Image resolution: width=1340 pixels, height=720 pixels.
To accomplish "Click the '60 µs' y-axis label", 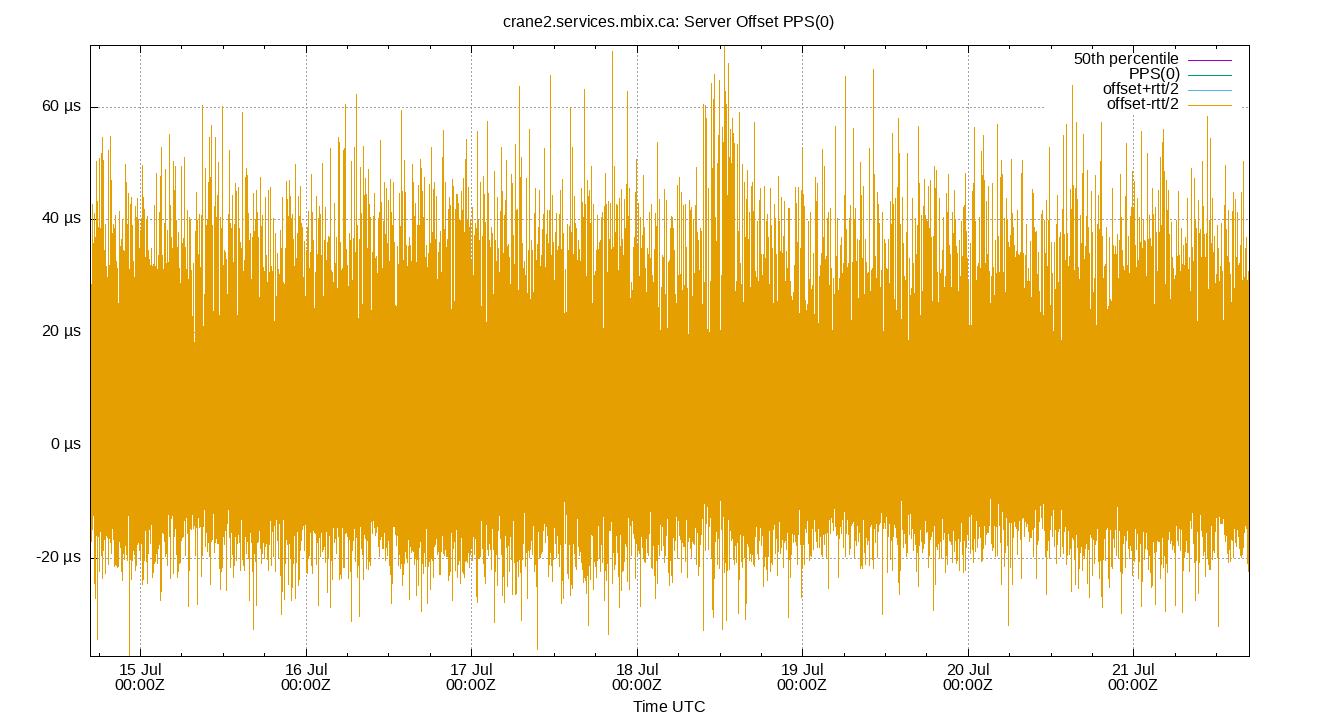I will point(61,107).
